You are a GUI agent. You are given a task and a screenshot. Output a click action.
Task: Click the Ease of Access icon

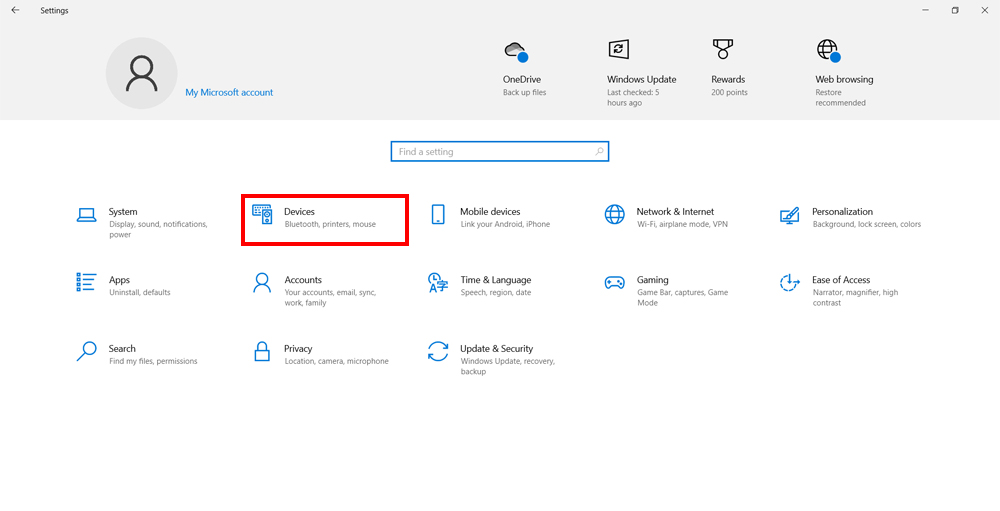click(790, 283)
